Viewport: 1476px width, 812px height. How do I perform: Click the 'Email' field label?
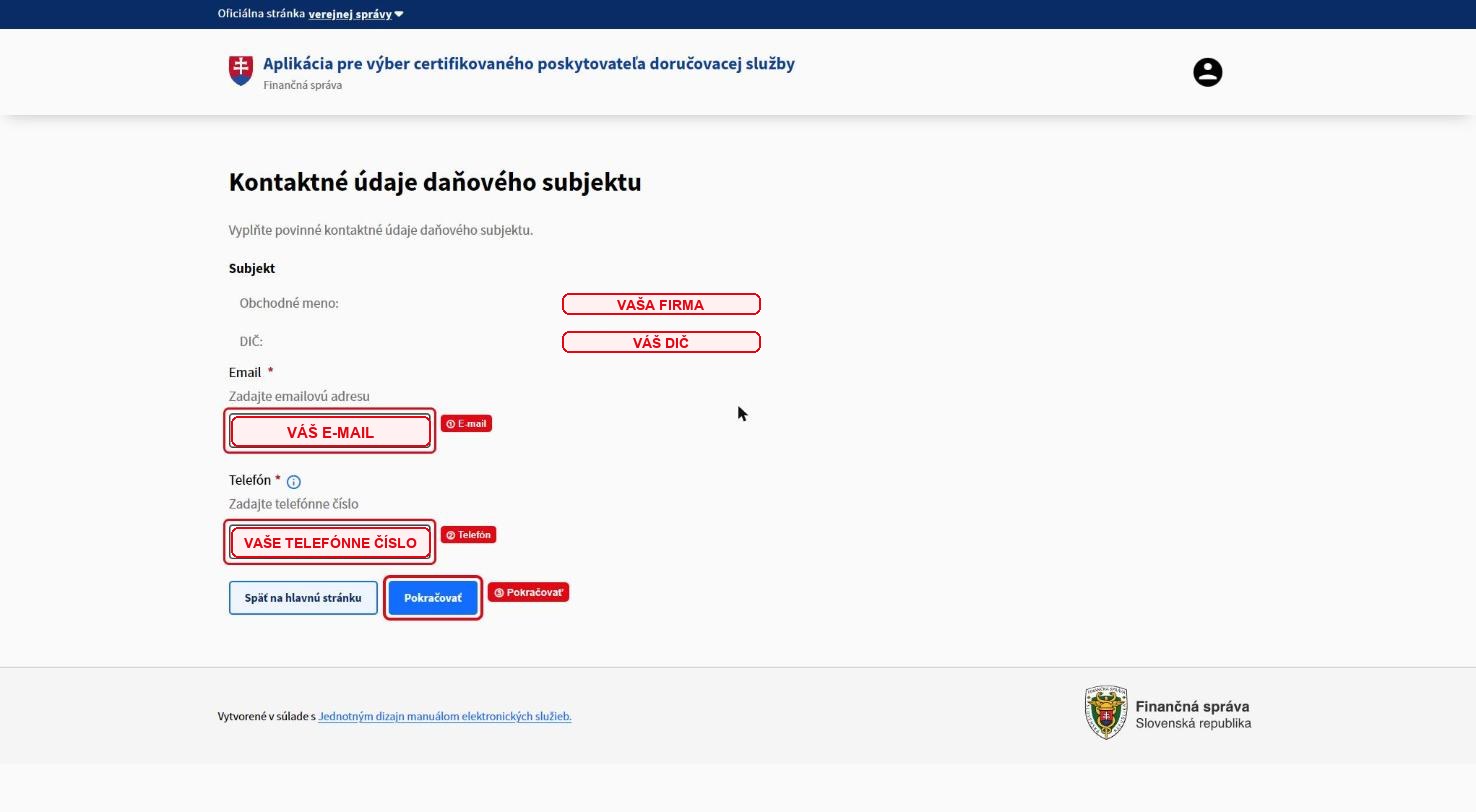(x=245, y=372)
